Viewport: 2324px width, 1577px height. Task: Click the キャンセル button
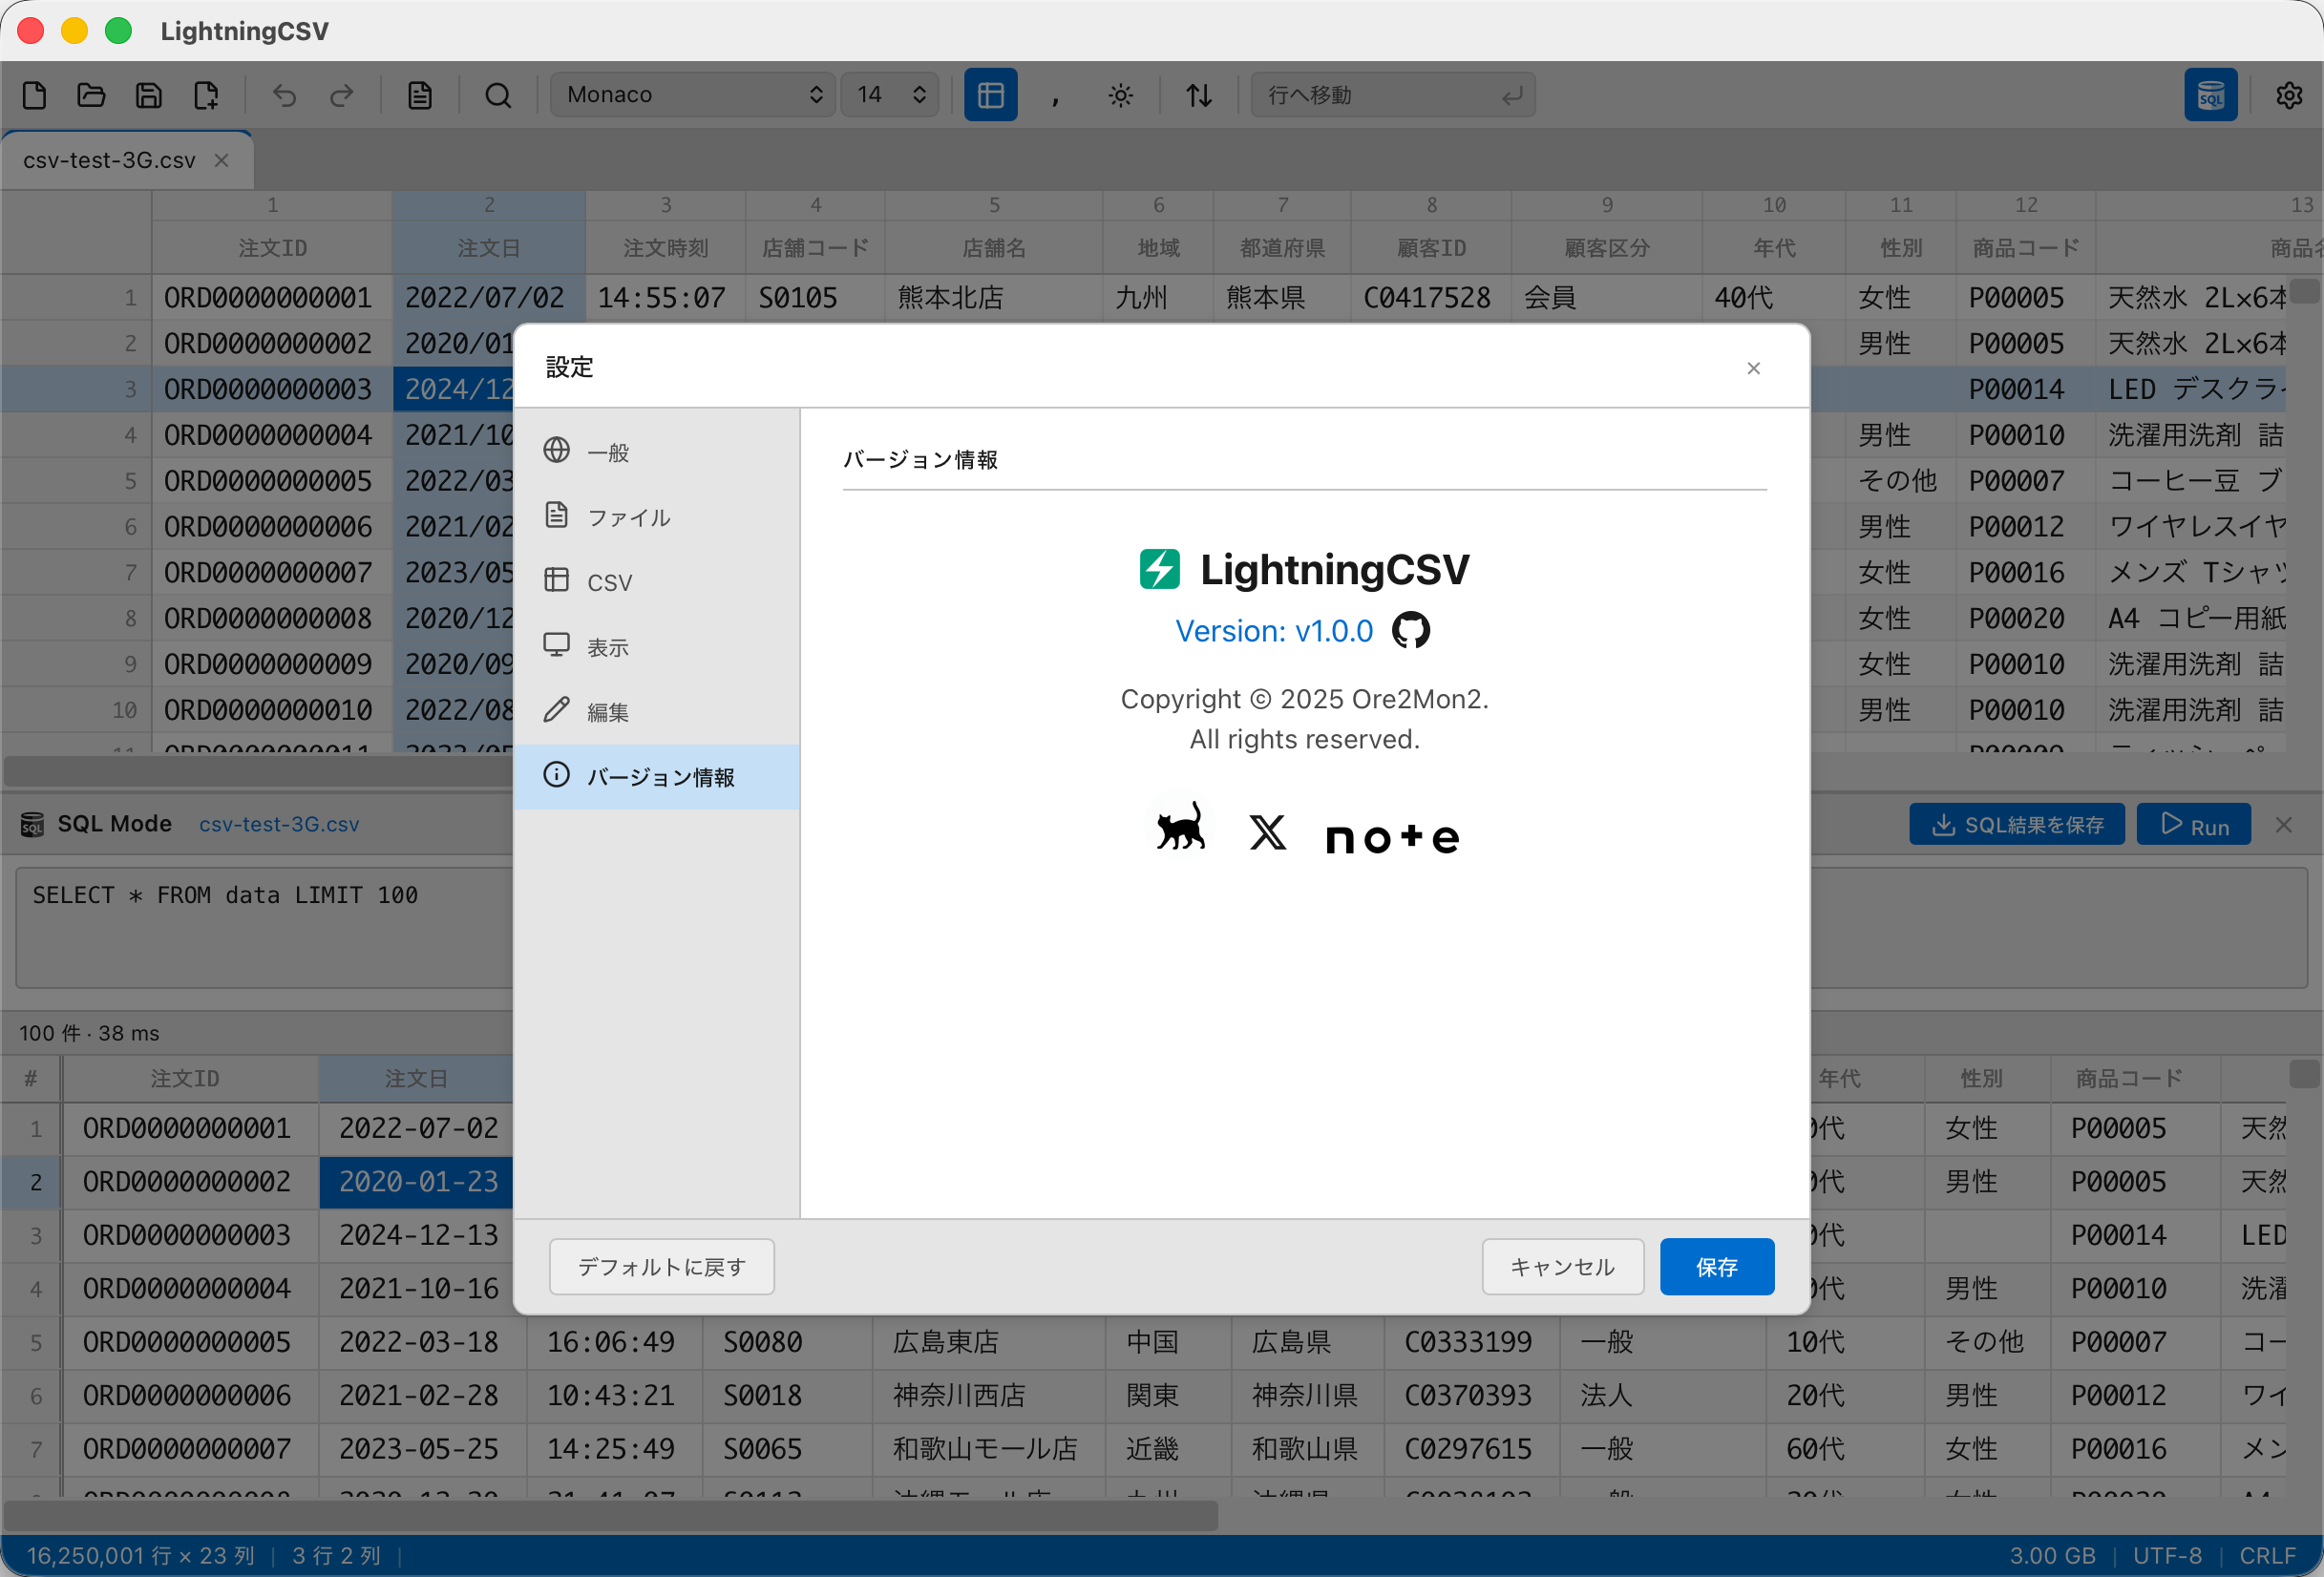click(1563, 1267)
